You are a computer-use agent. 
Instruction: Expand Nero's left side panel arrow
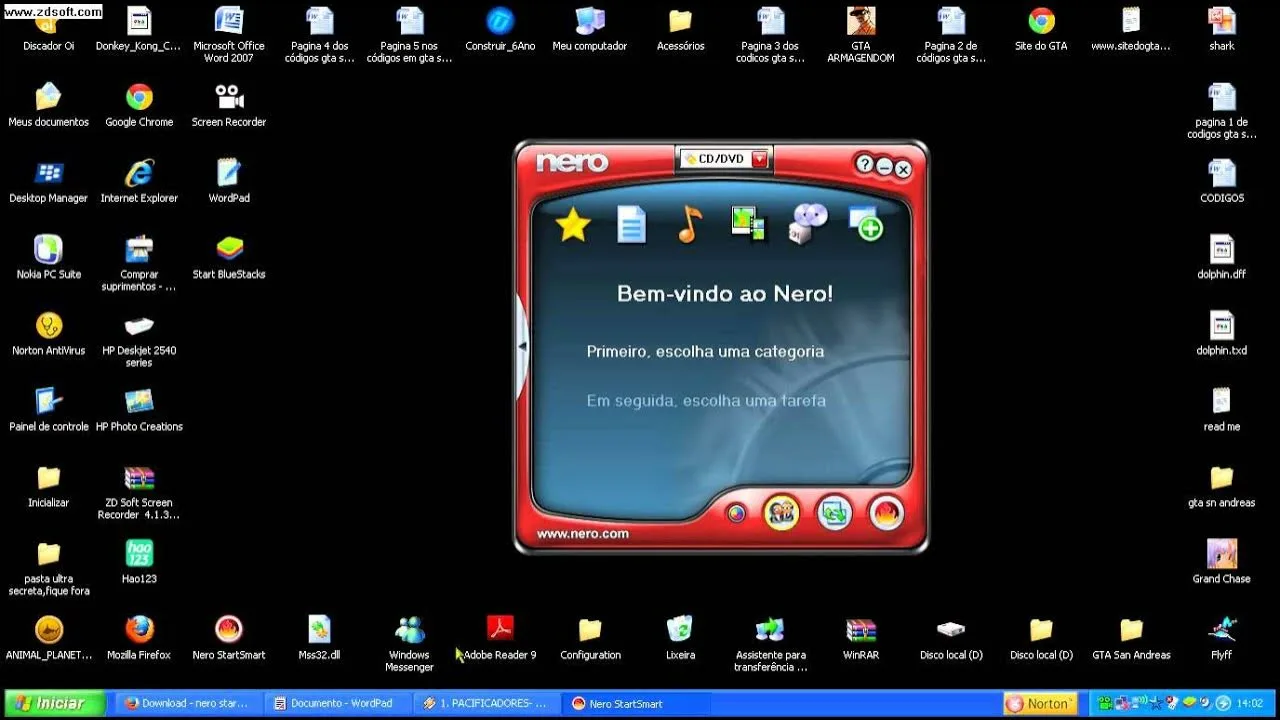522,345
